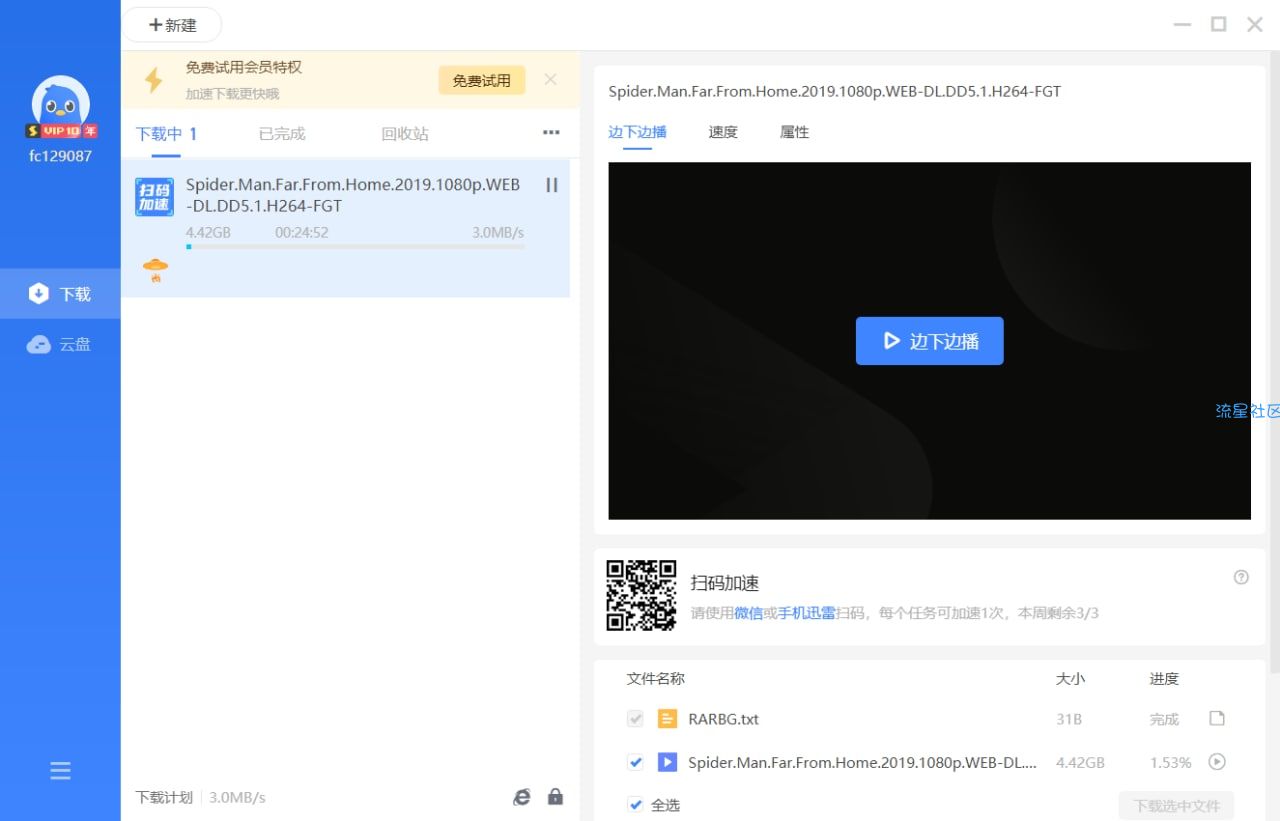Viewport: 1280px width, 821px height.
Task: Uncheck the Spider.Man video file checkbox
Action: click(635, 762)
